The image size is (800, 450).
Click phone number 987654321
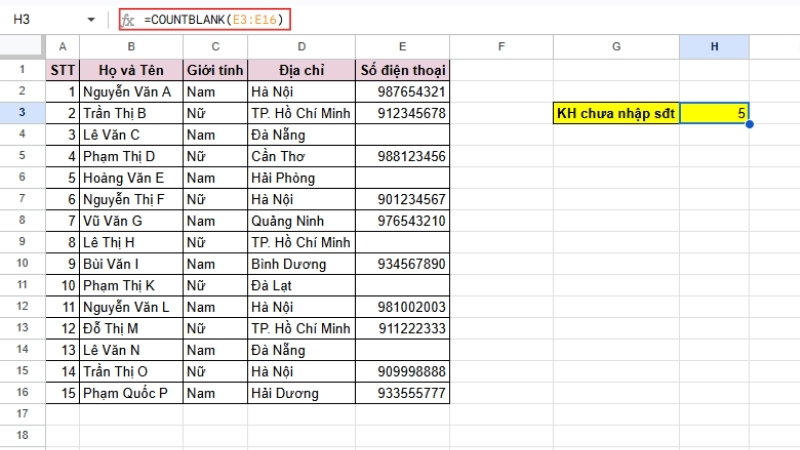(403, 92)
